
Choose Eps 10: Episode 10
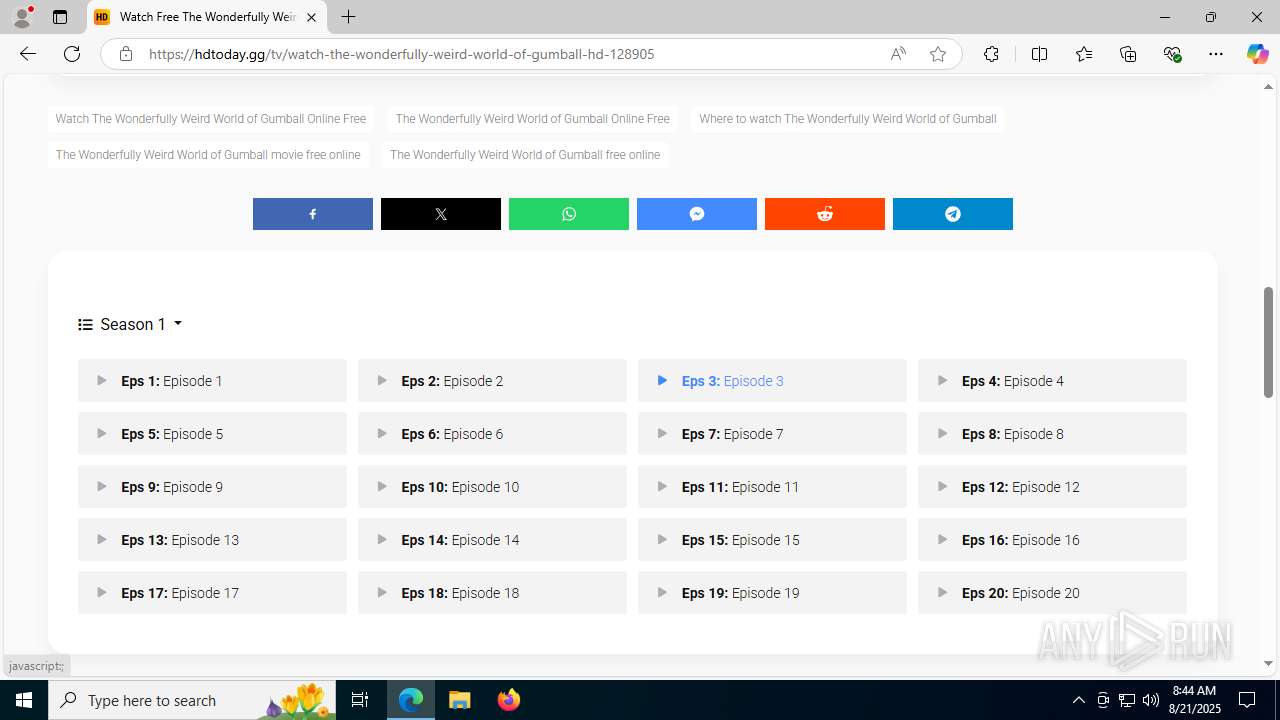(492, 487)
